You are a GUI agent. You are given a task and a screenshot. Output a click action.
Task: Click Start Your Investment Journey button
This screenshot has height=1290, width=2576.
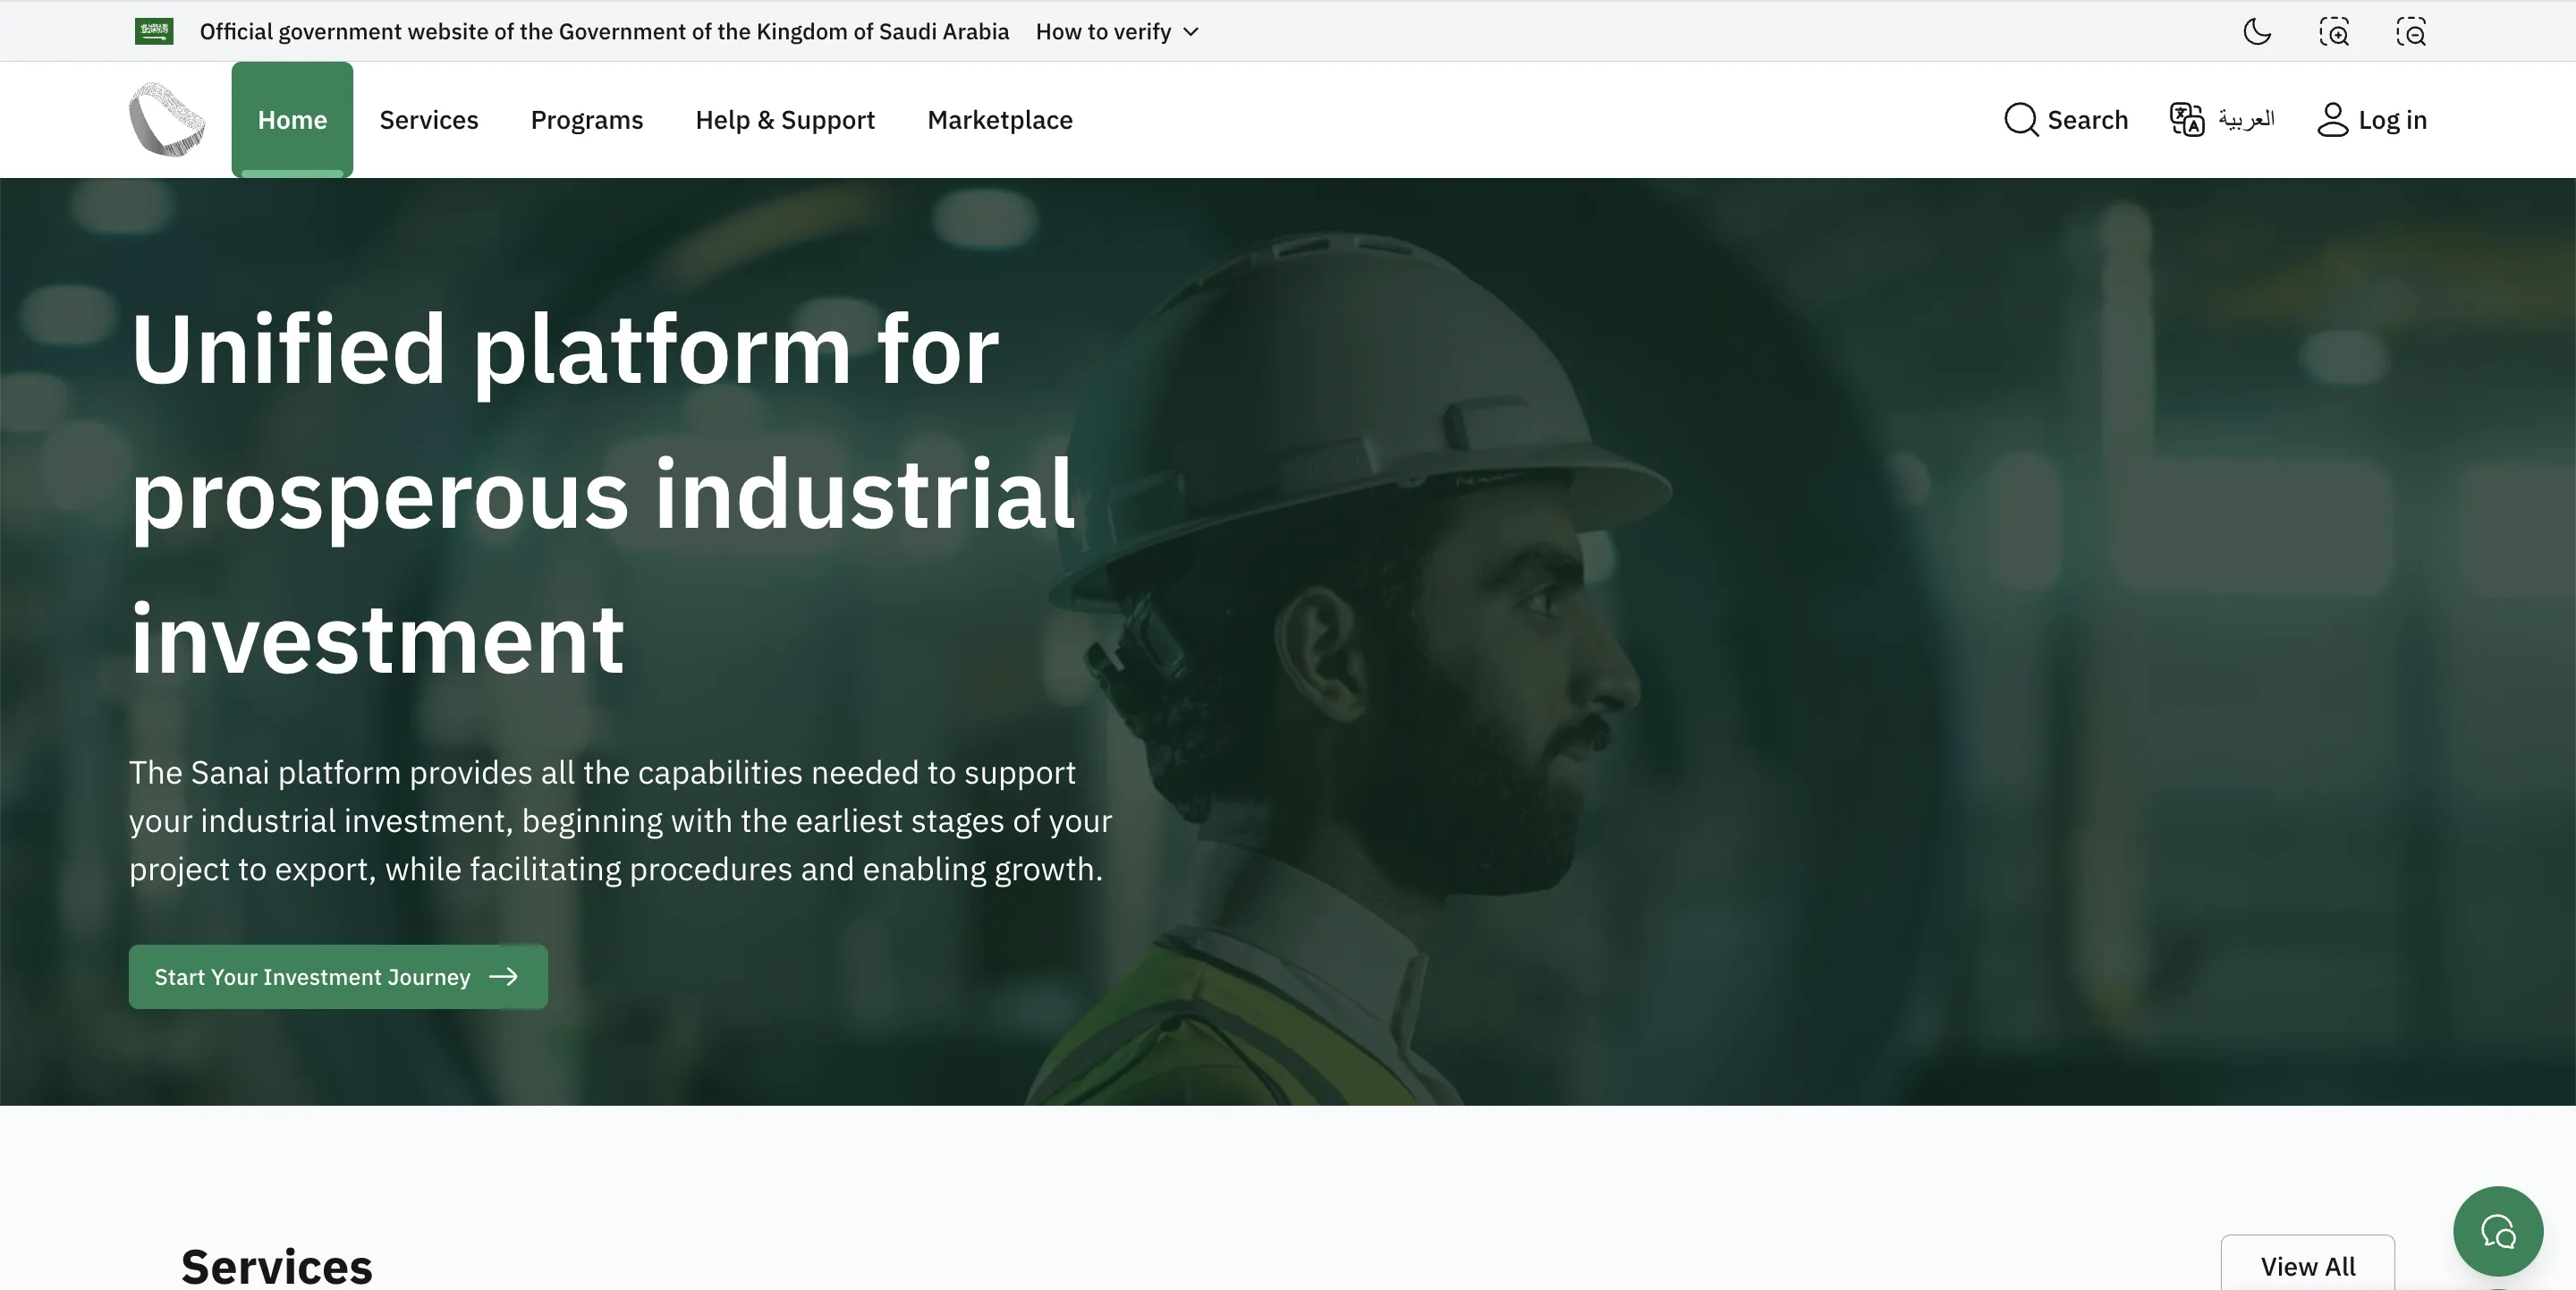click(338, 976)
